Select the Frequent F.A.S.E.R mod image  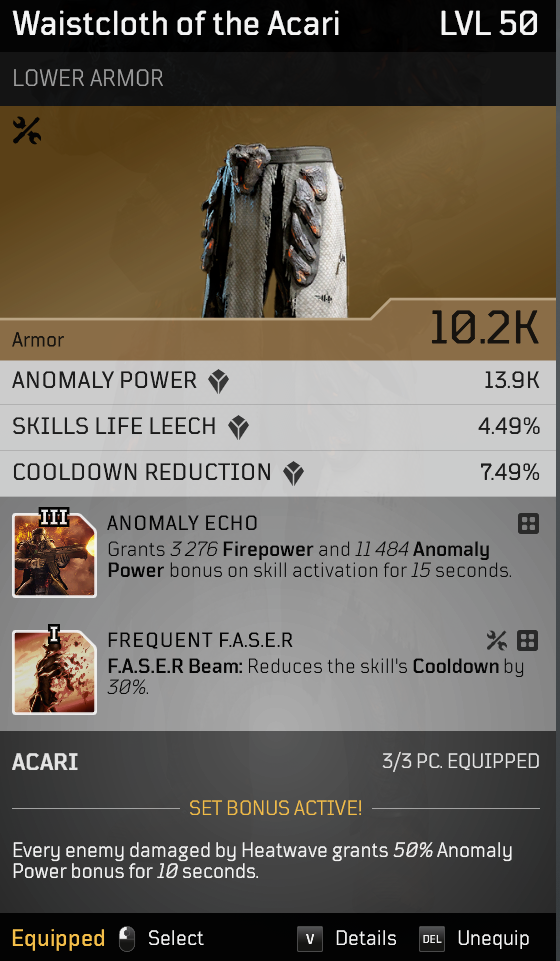pyautogui.click(x=54, y=672)
